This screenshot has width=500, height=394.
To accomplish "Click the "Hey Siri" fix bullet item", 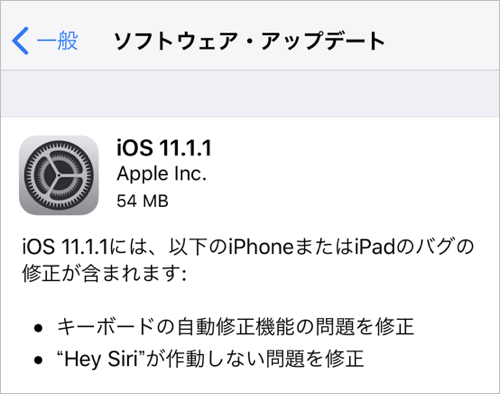I will pyautogui.click(x=210, y=359).
